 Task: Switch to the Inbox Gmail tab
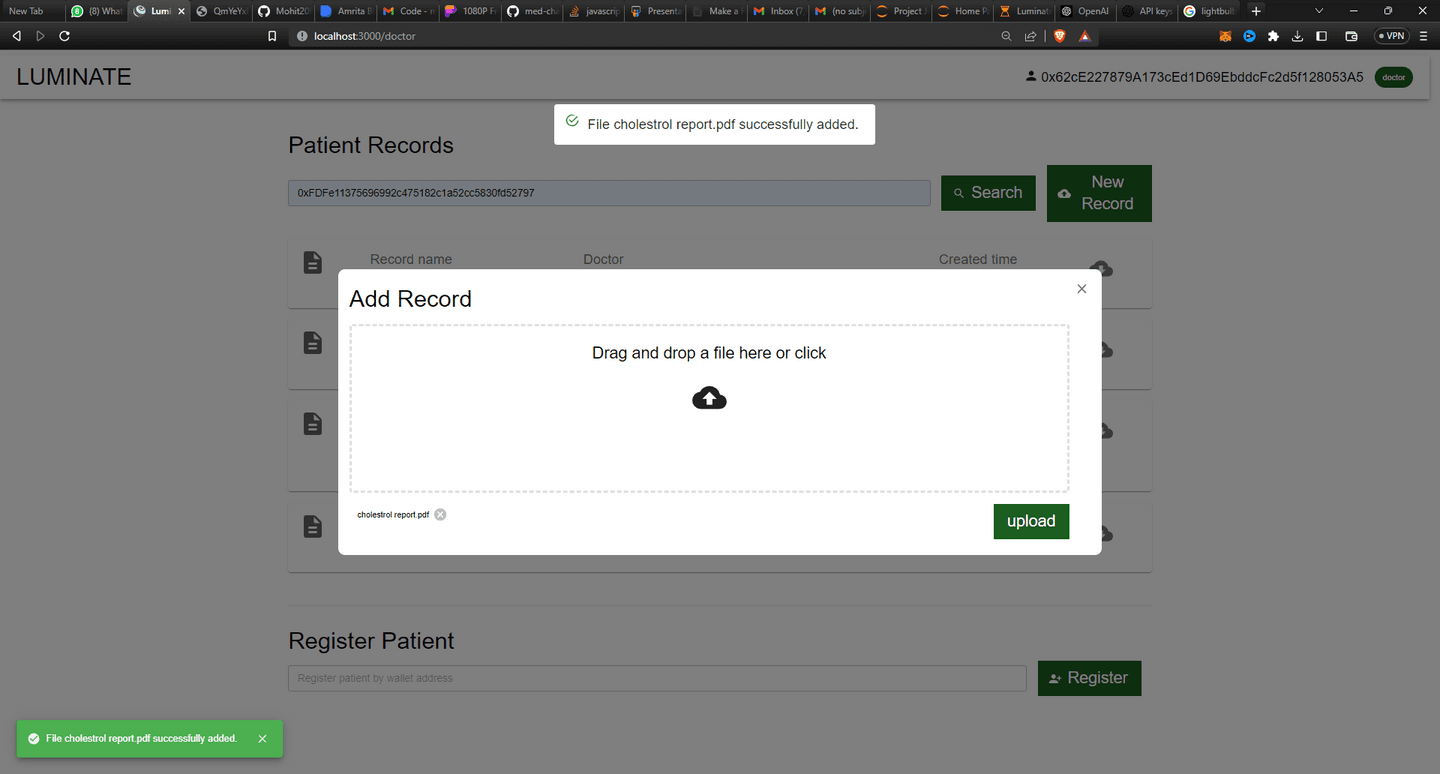pos(779,11)
